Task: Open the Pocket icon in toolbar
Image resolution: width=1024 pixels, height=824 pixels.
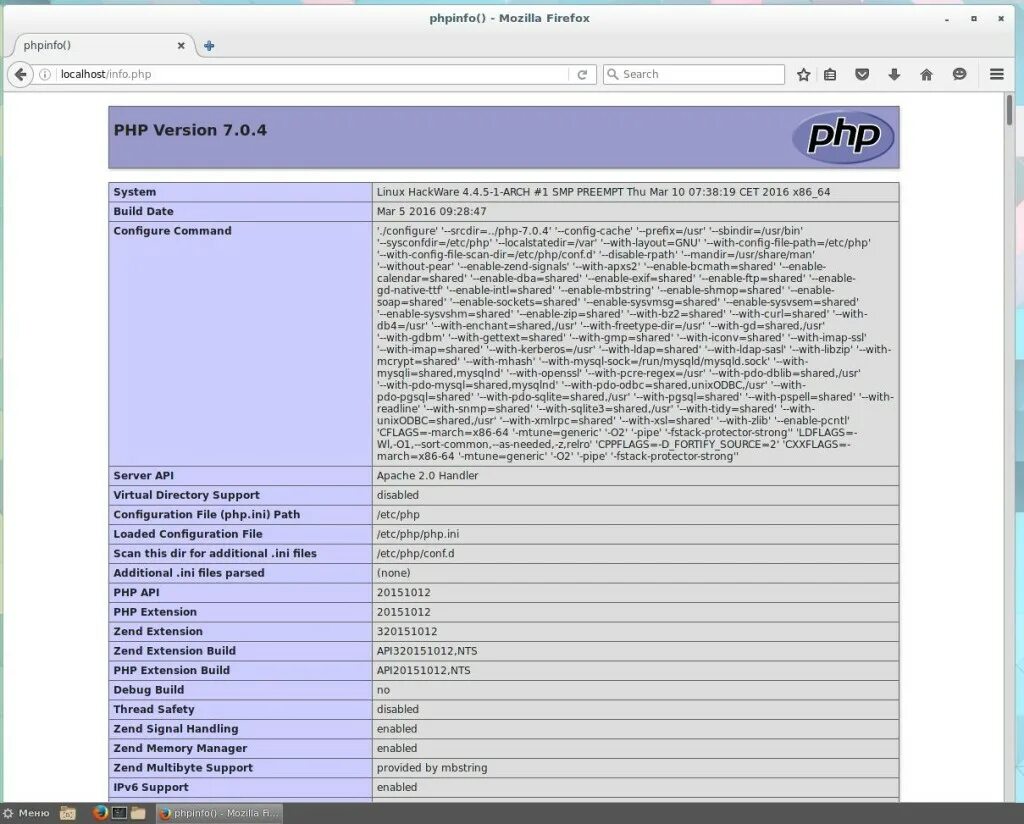Action: [862, 74]
